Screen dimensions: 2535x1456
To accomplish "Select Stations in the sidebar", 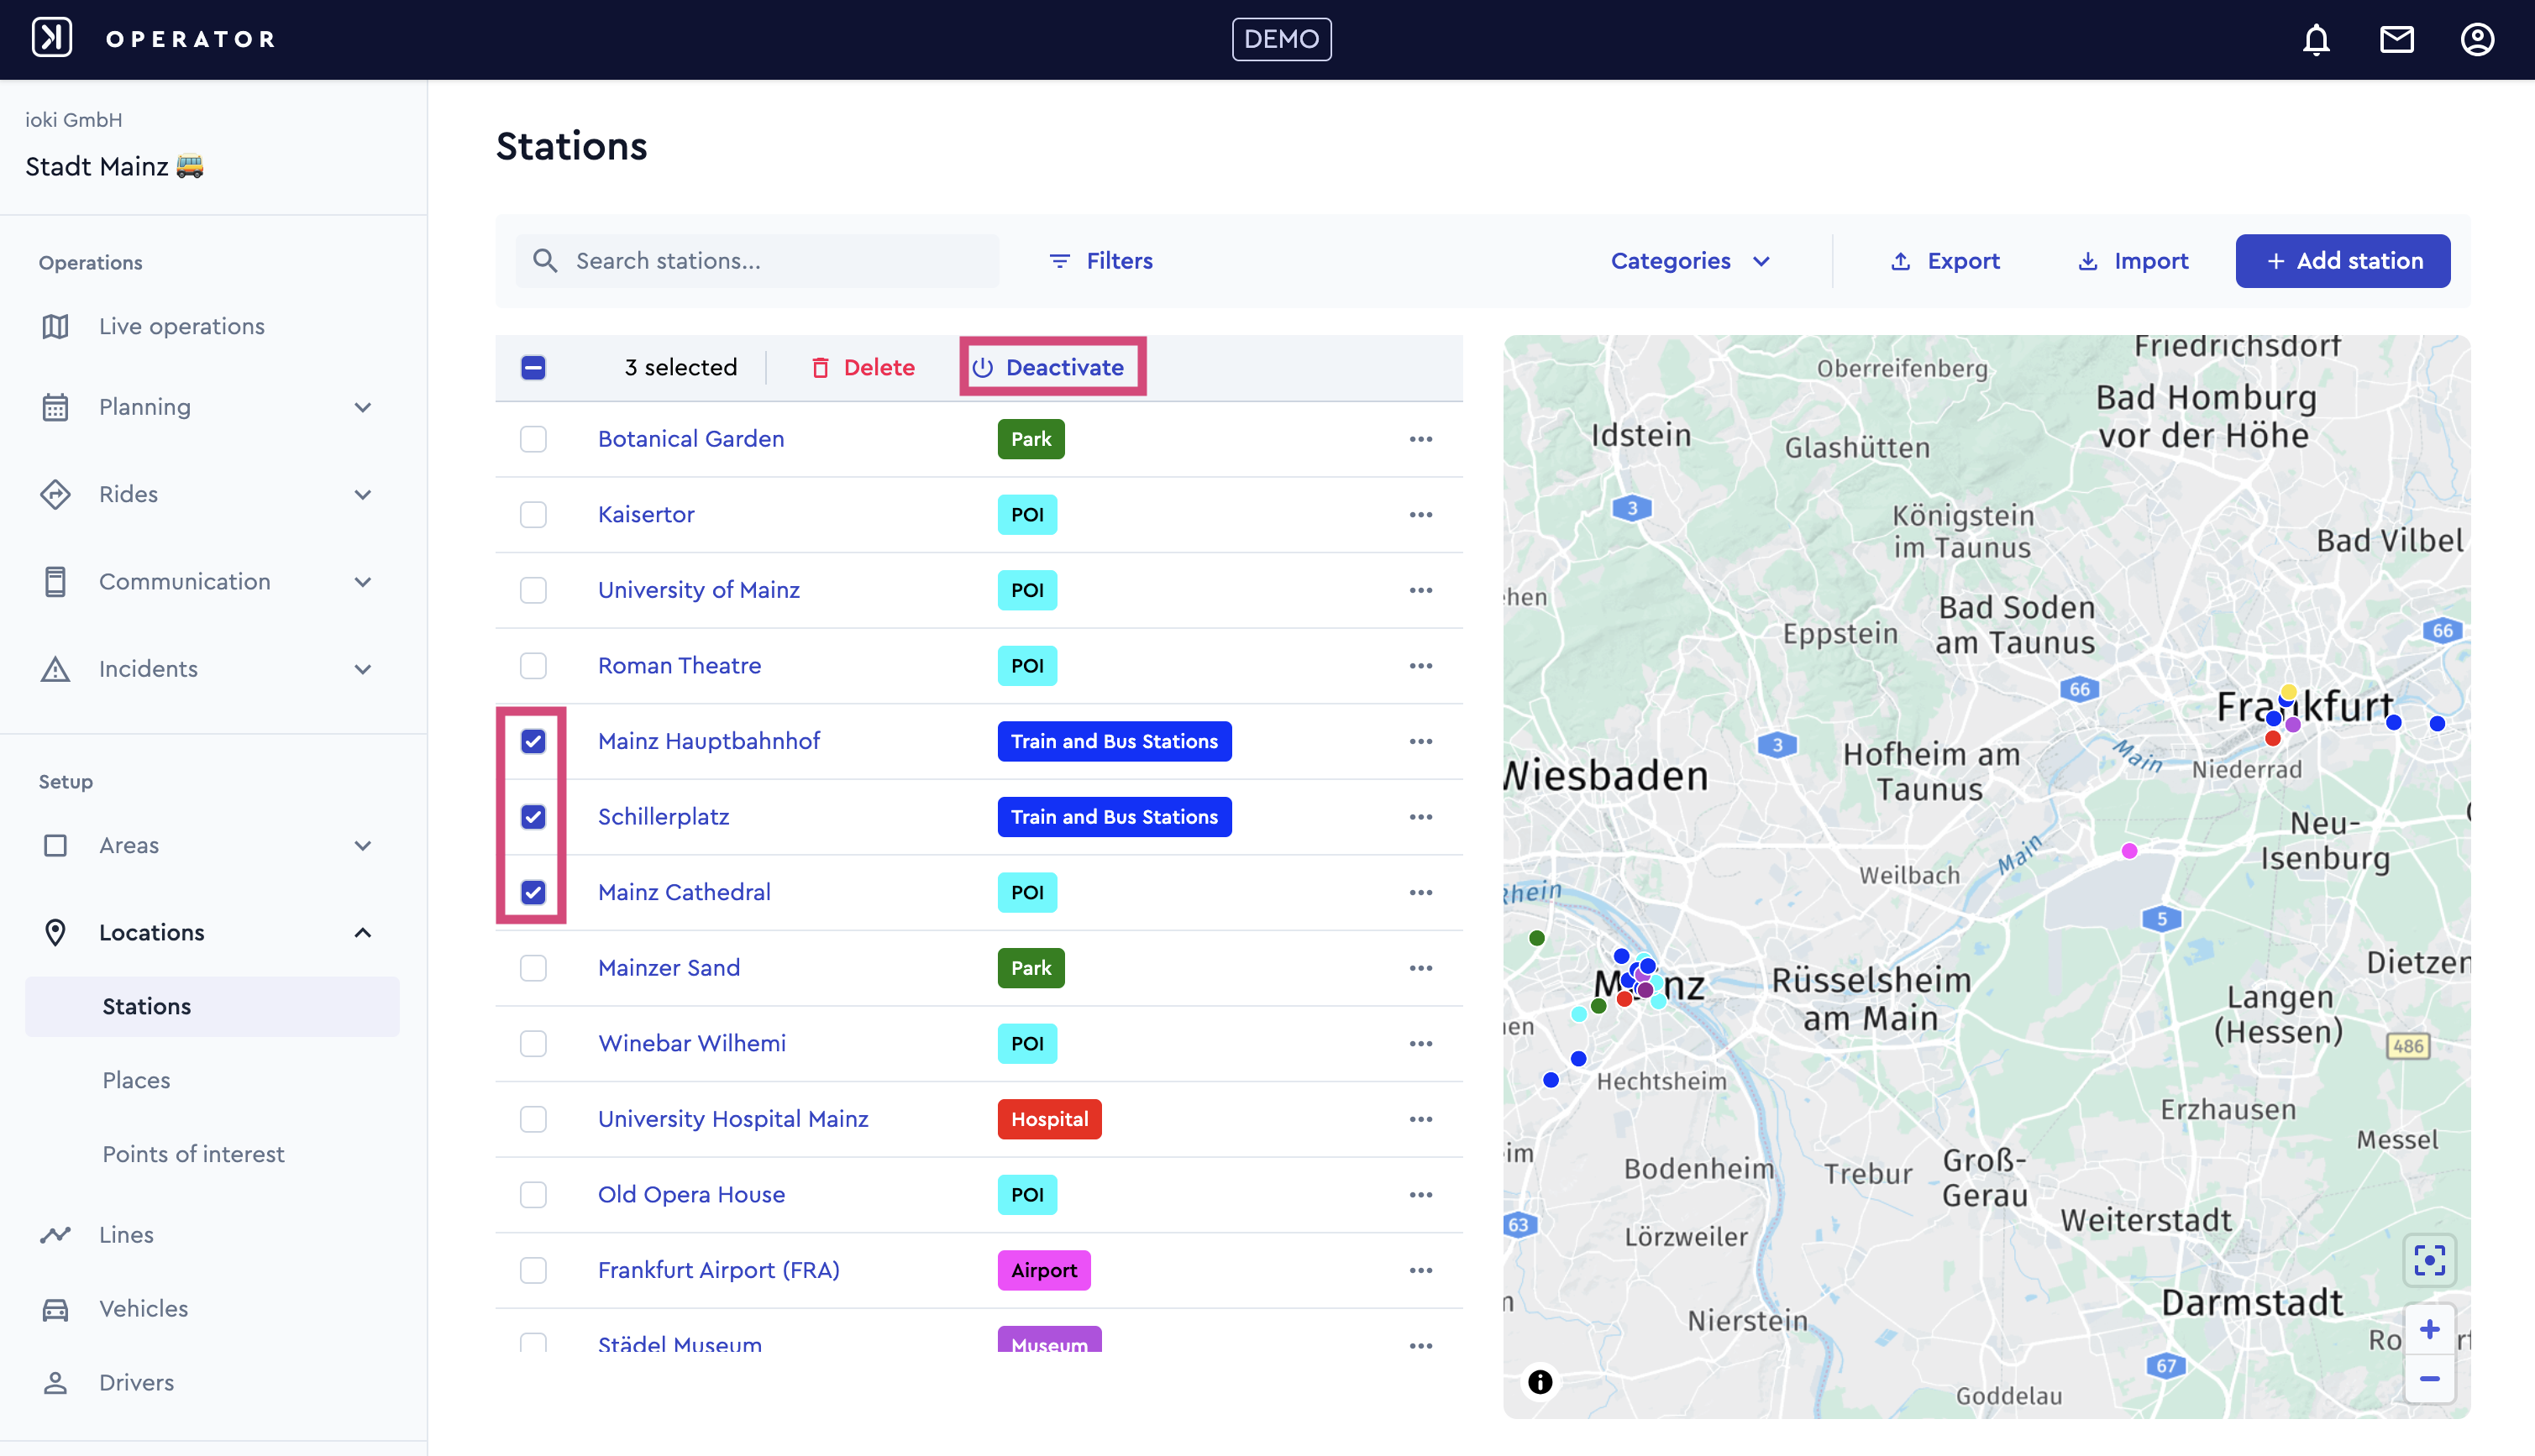I will point(212,1006).
